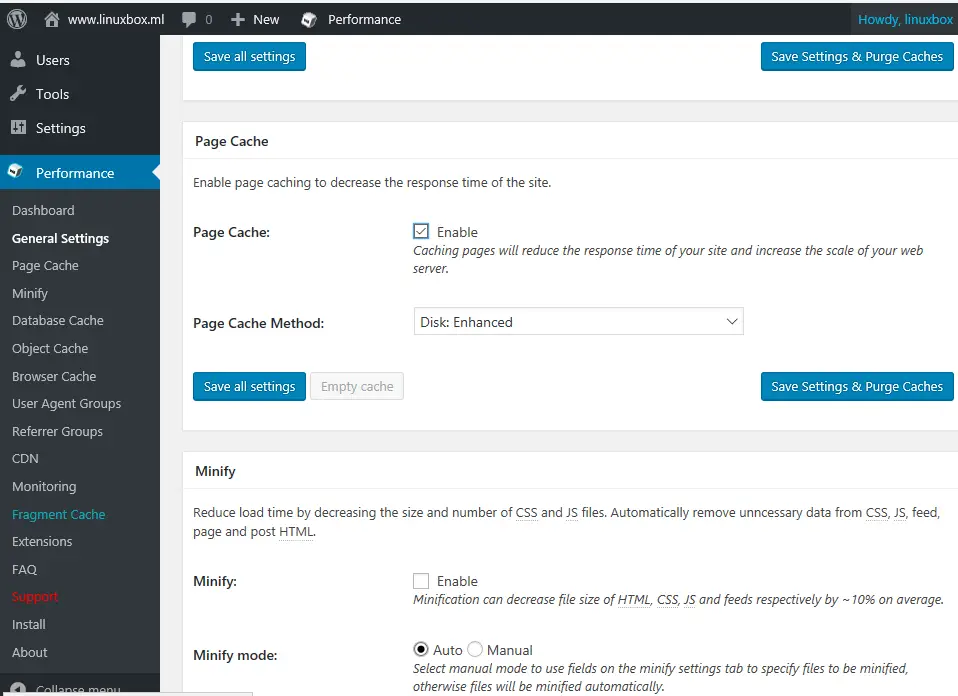Open the WordPress logo menu
Viewport: 958px width, 696px height.
point(16,18)
